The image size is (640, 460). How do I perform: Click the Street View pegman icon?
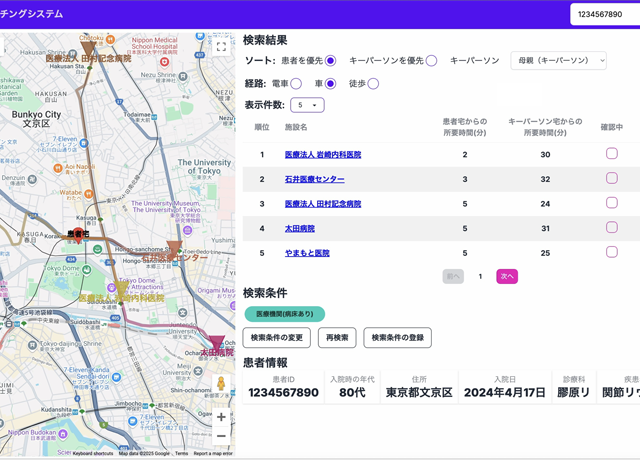point(221,385)
